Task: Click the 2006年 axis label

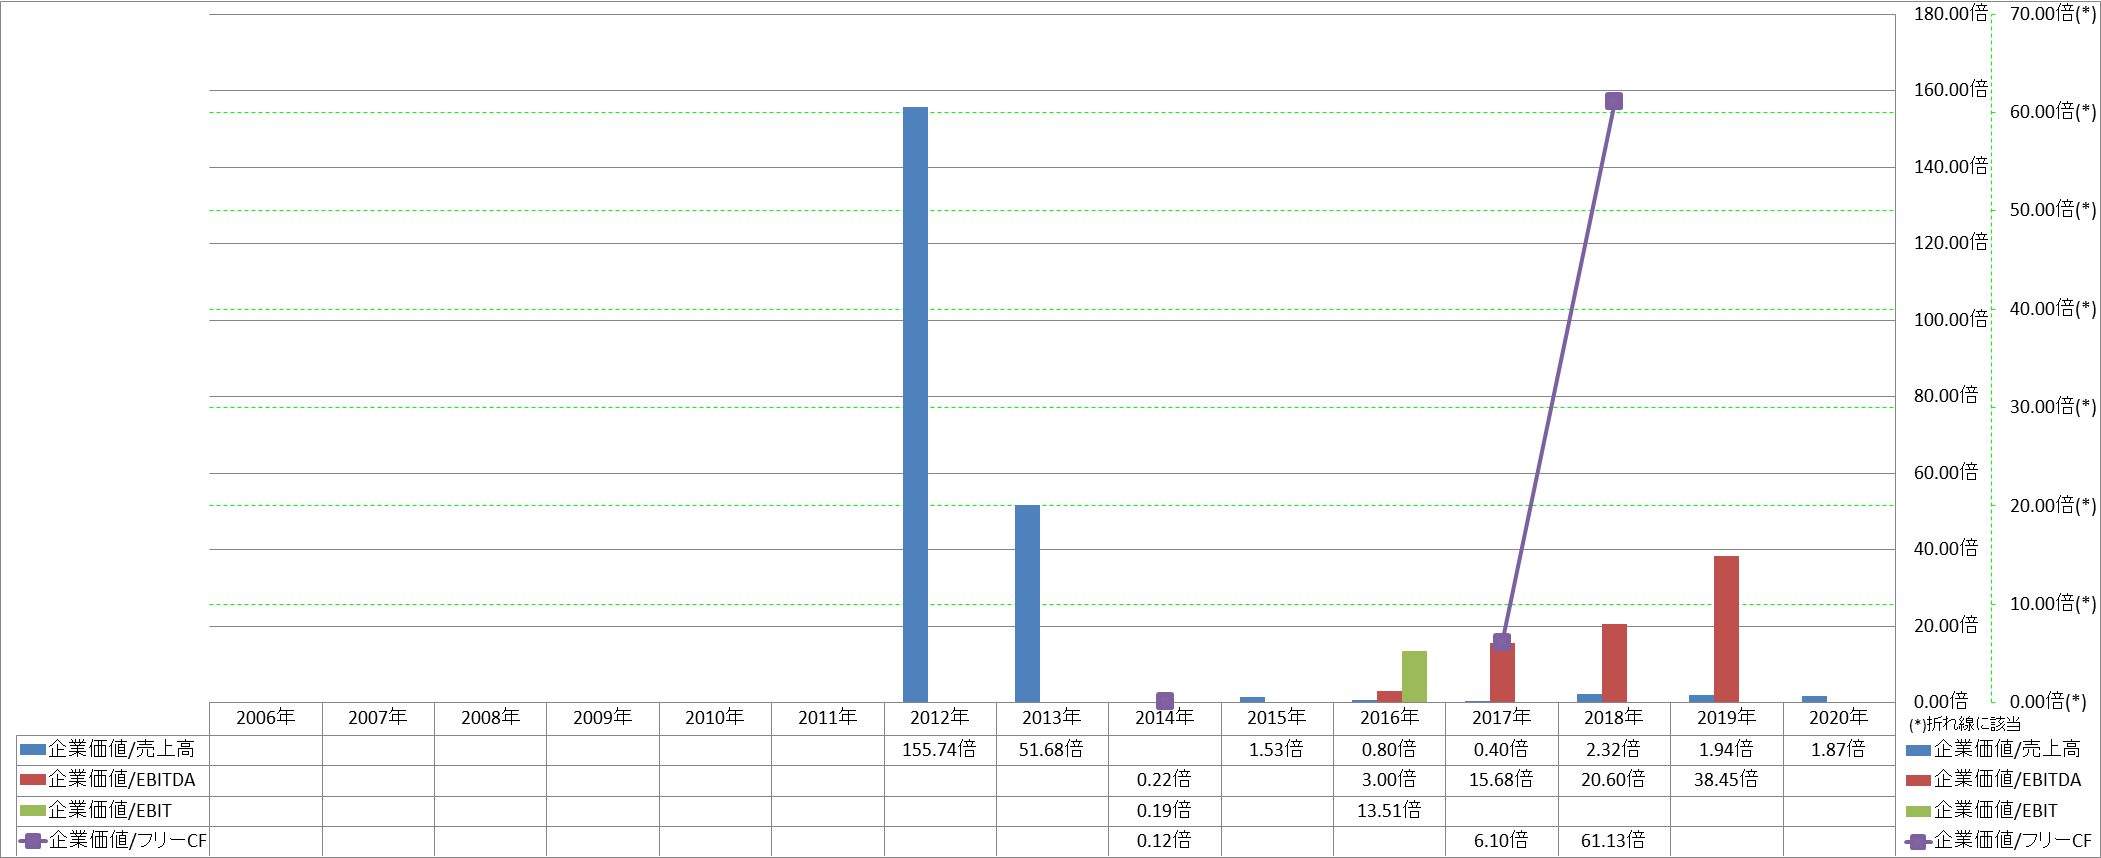Action: tap(266, 717)
